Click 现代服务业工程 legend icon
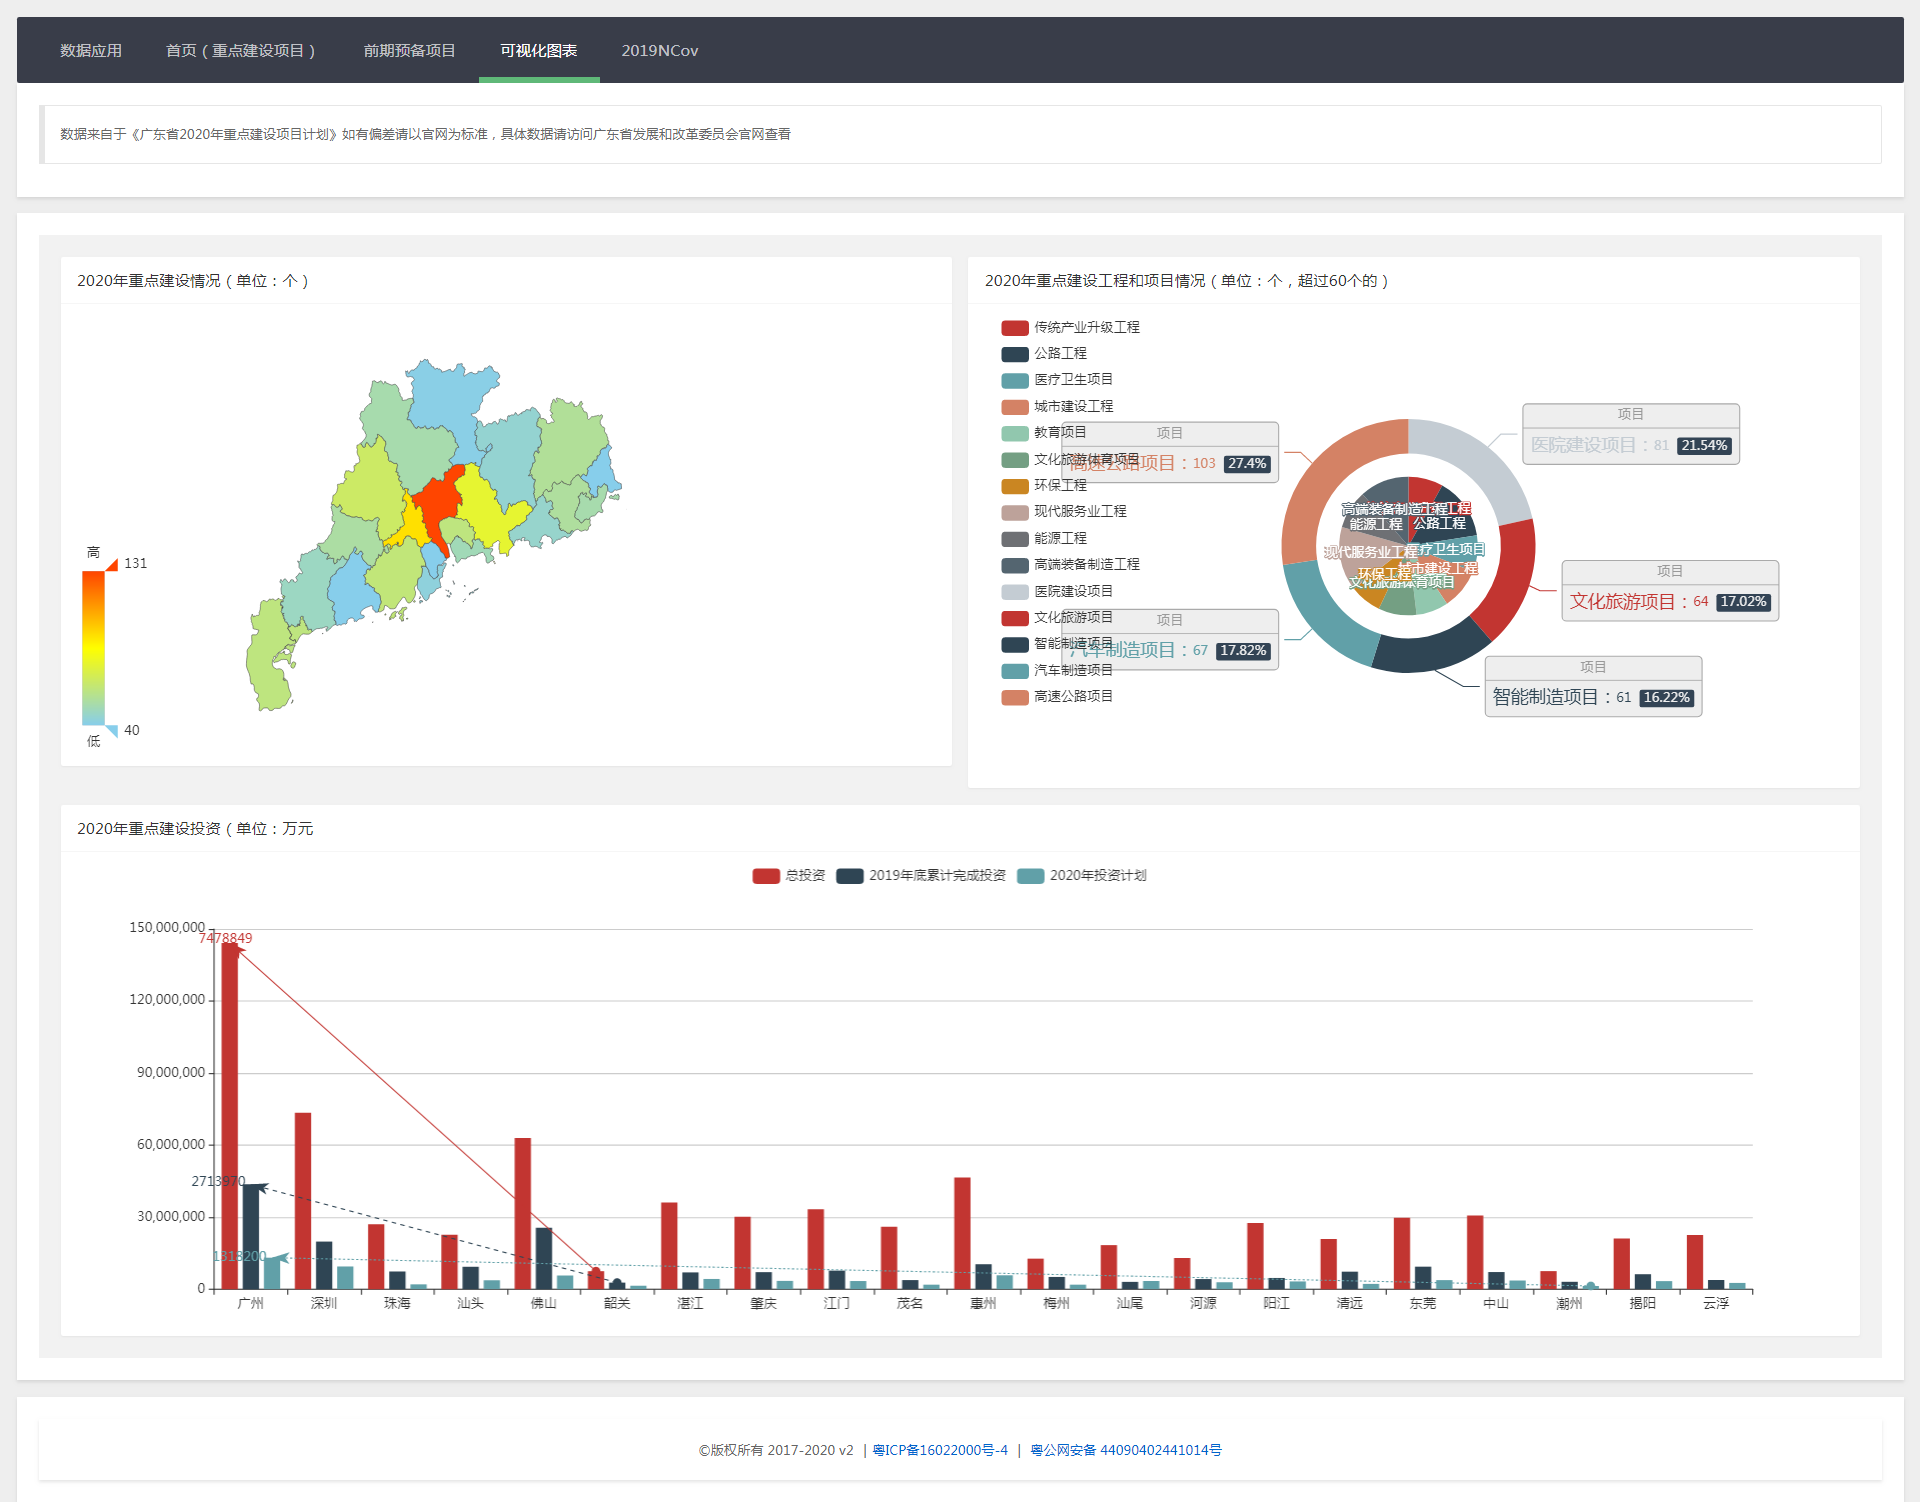 click(x=1014, y=512)
